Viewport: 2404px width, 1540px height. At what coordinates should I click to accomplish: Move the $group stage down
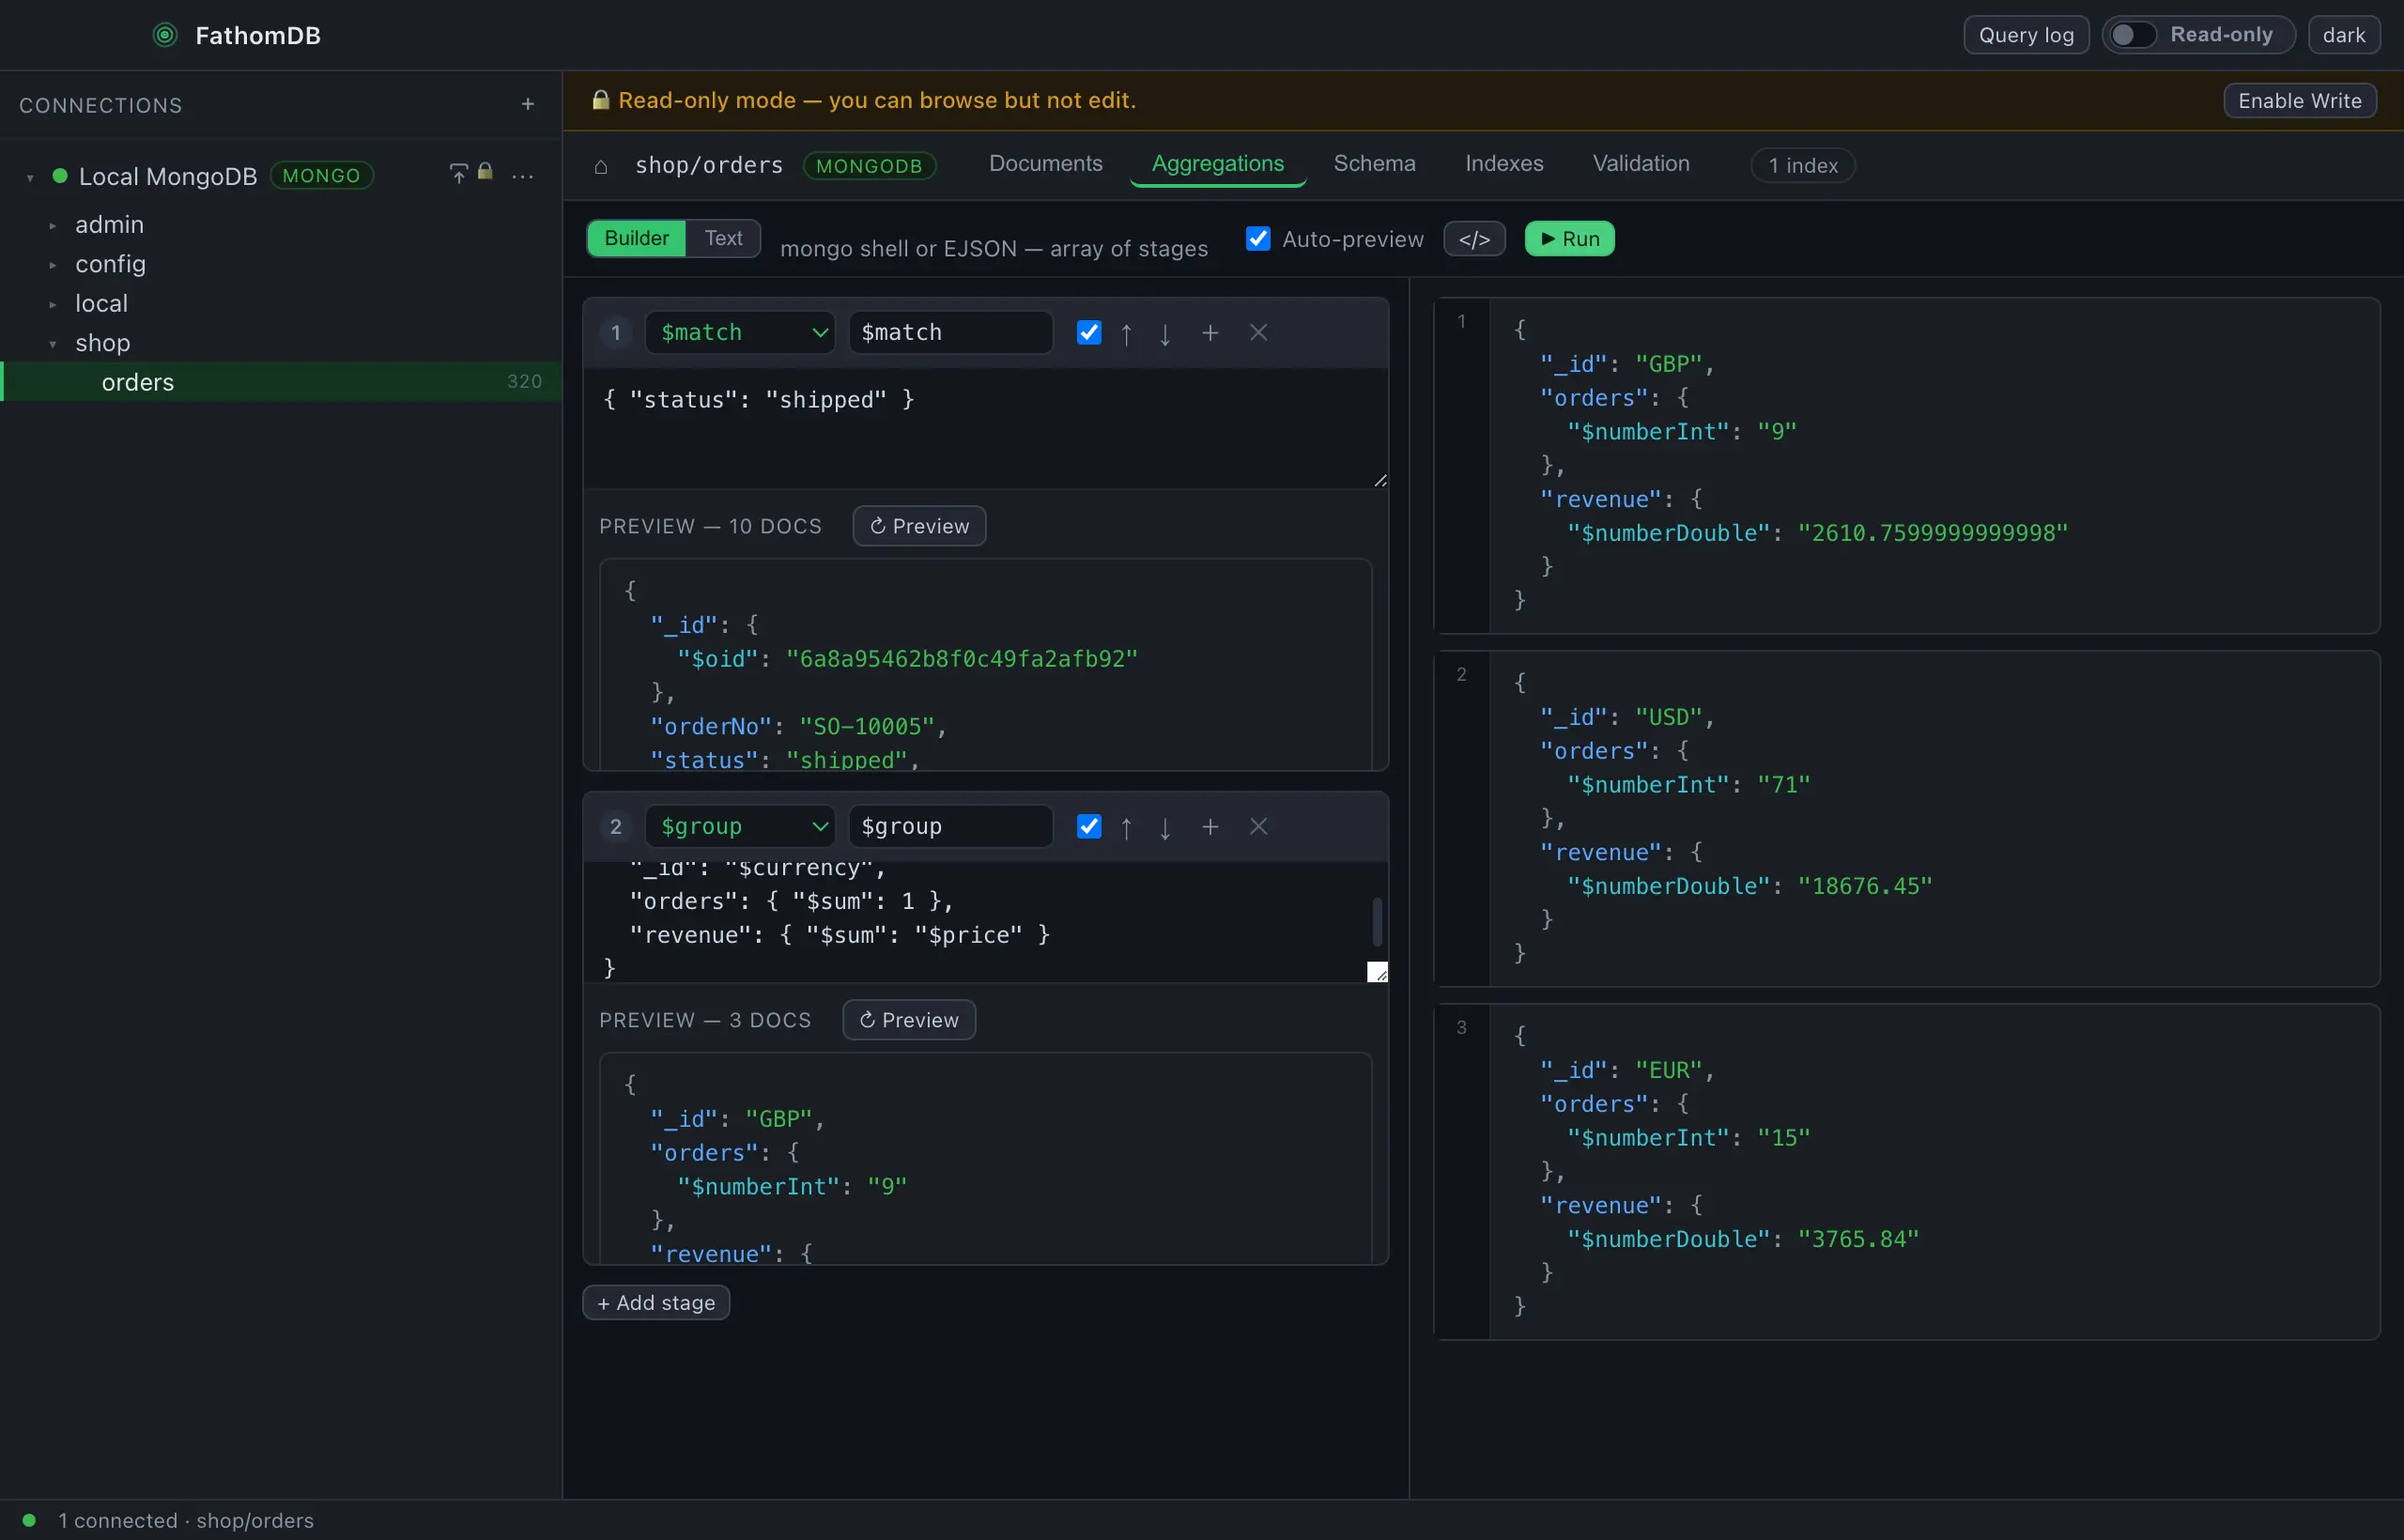point(1165,827)
